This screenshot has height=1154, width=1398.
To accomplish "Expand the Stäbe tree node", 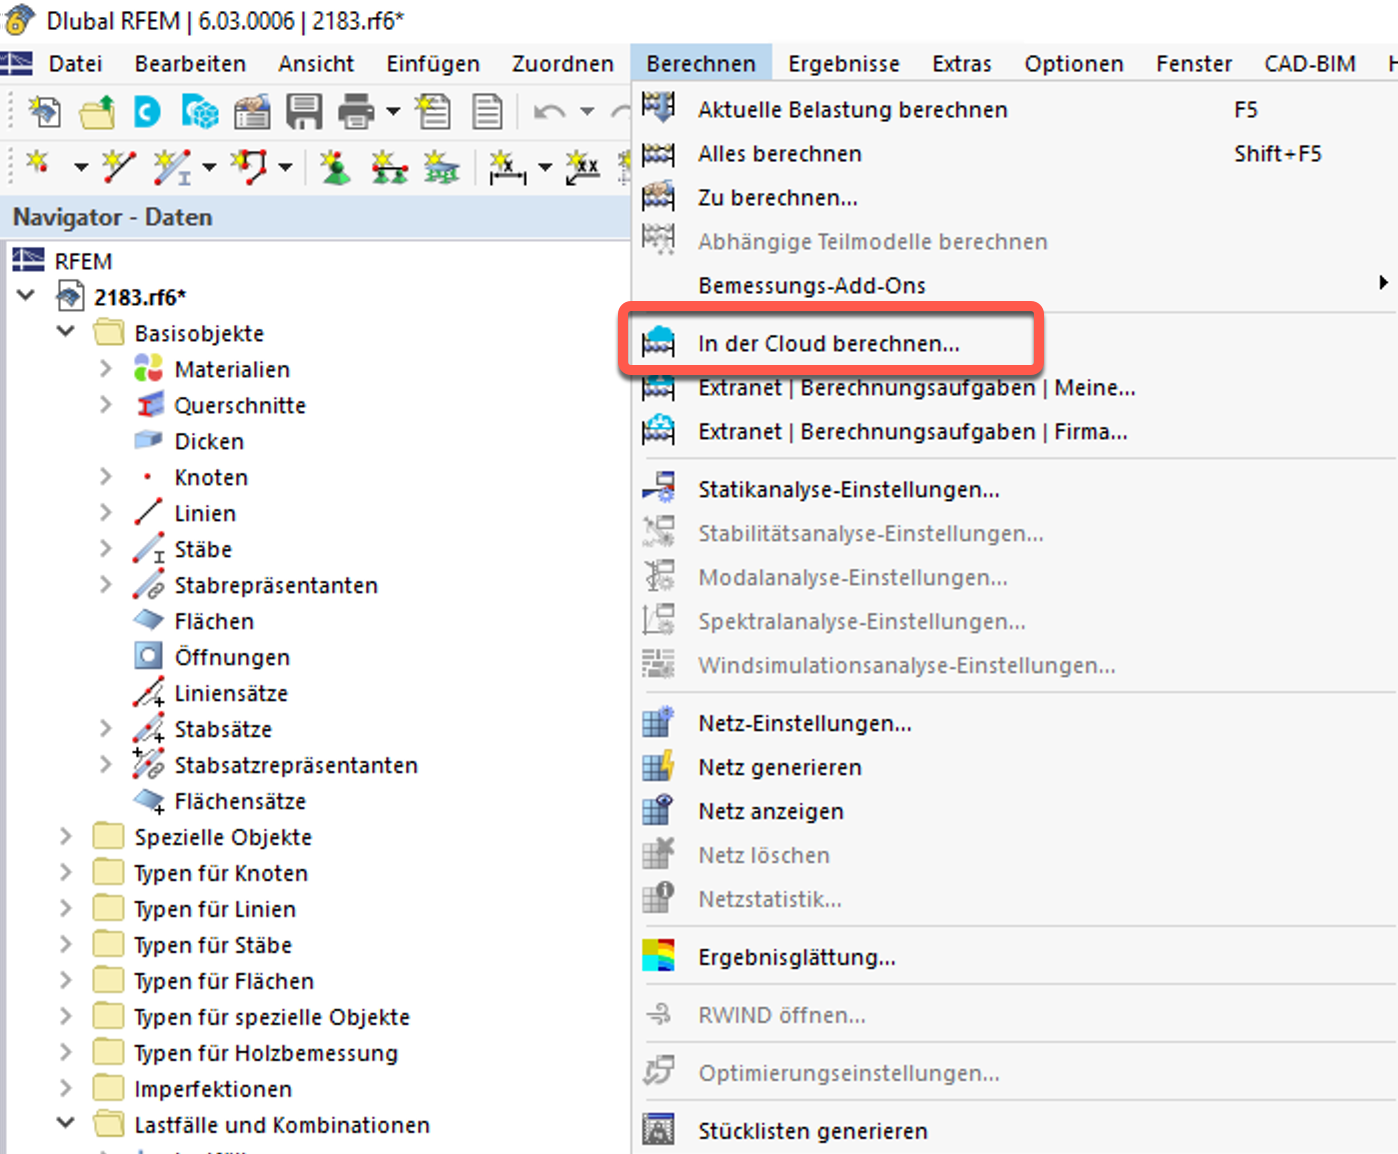I will click(106, 548).
